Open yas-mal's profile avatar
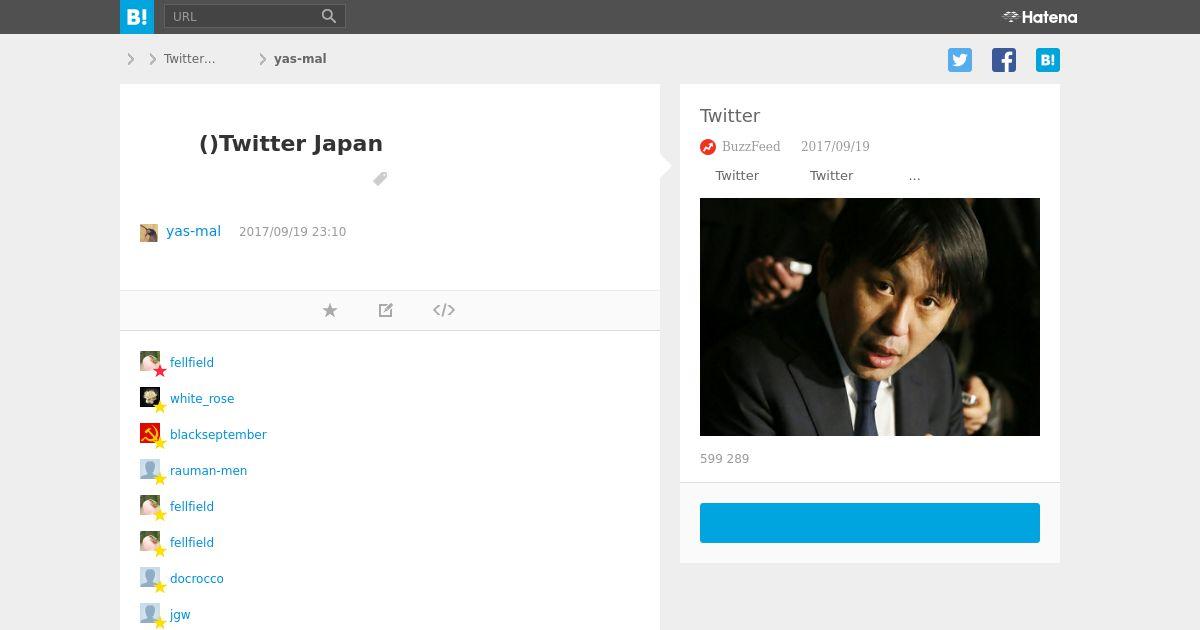This screenshot has height=630, width=1200. 149,233
